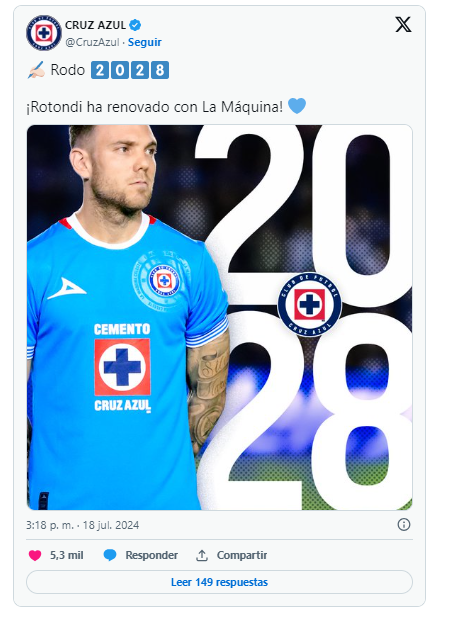This screenshot has width=460, height=621.
Task: Open the X logo link
Action: (403, 25)
